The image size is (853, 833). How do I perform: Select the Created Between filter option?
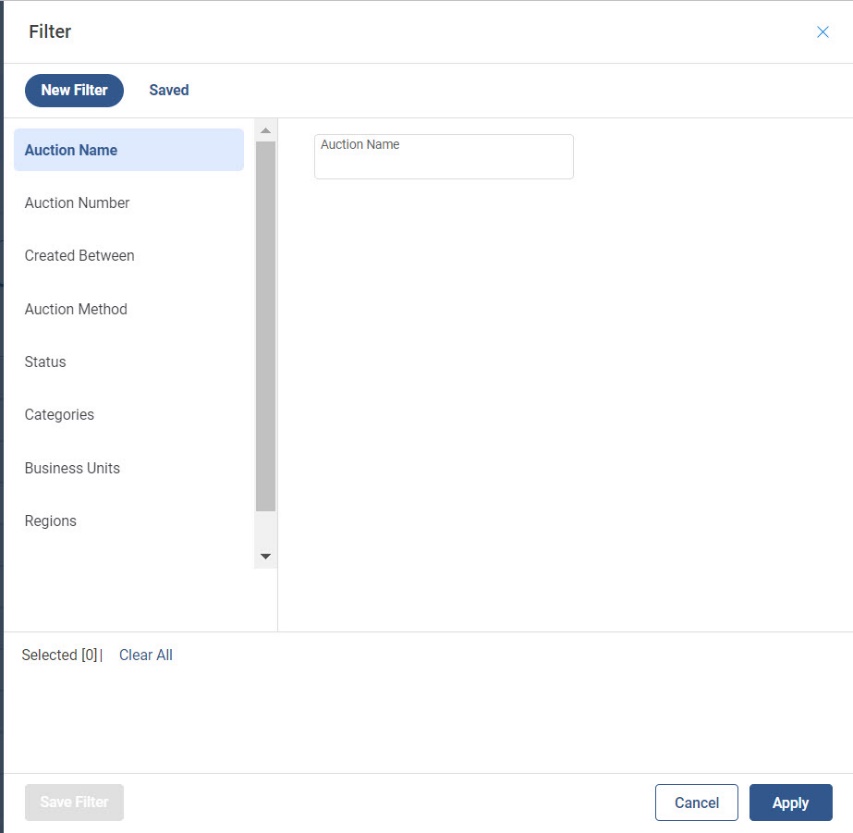pyautogui.click(x=79, y=256)
